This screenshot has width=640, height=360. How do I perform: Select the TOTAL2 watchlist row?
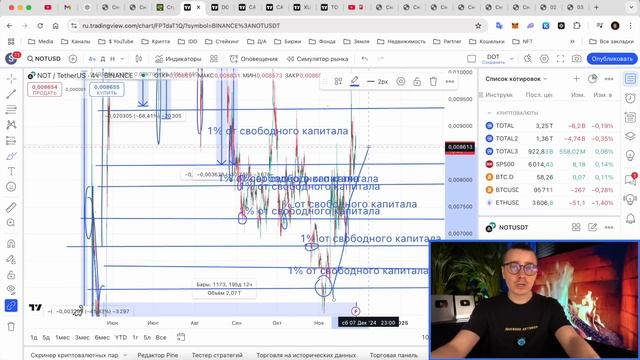549,138
